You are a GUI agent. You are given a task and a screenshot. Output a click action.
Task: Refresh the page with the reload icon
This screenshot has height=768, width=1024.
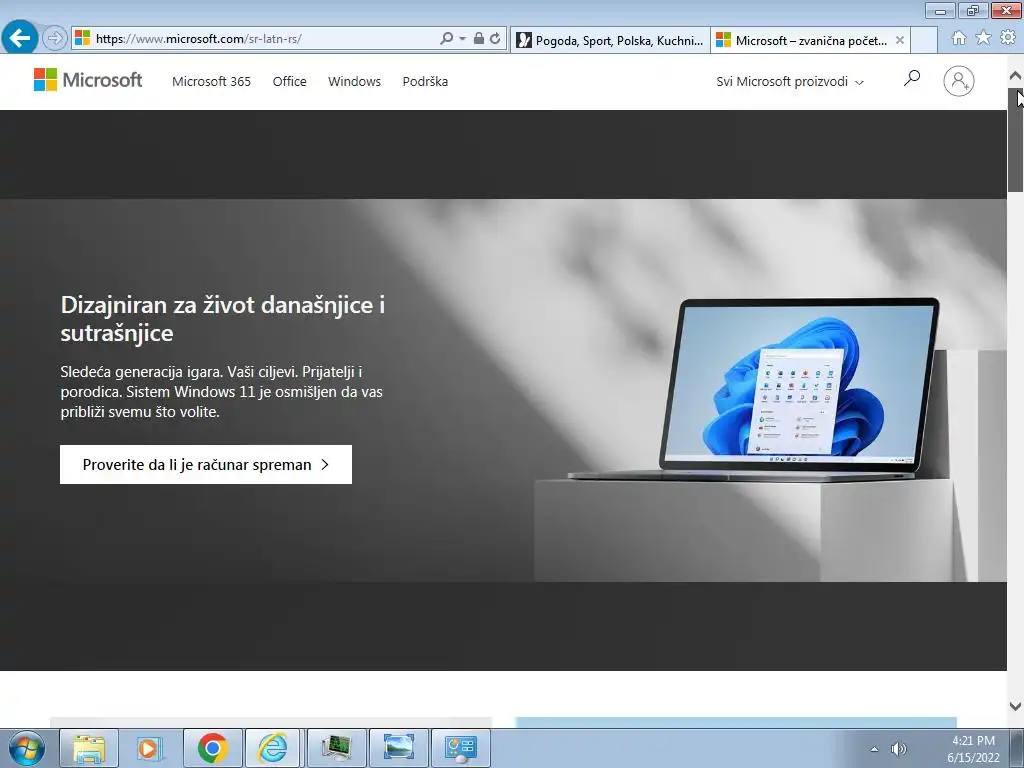(495, 39)
